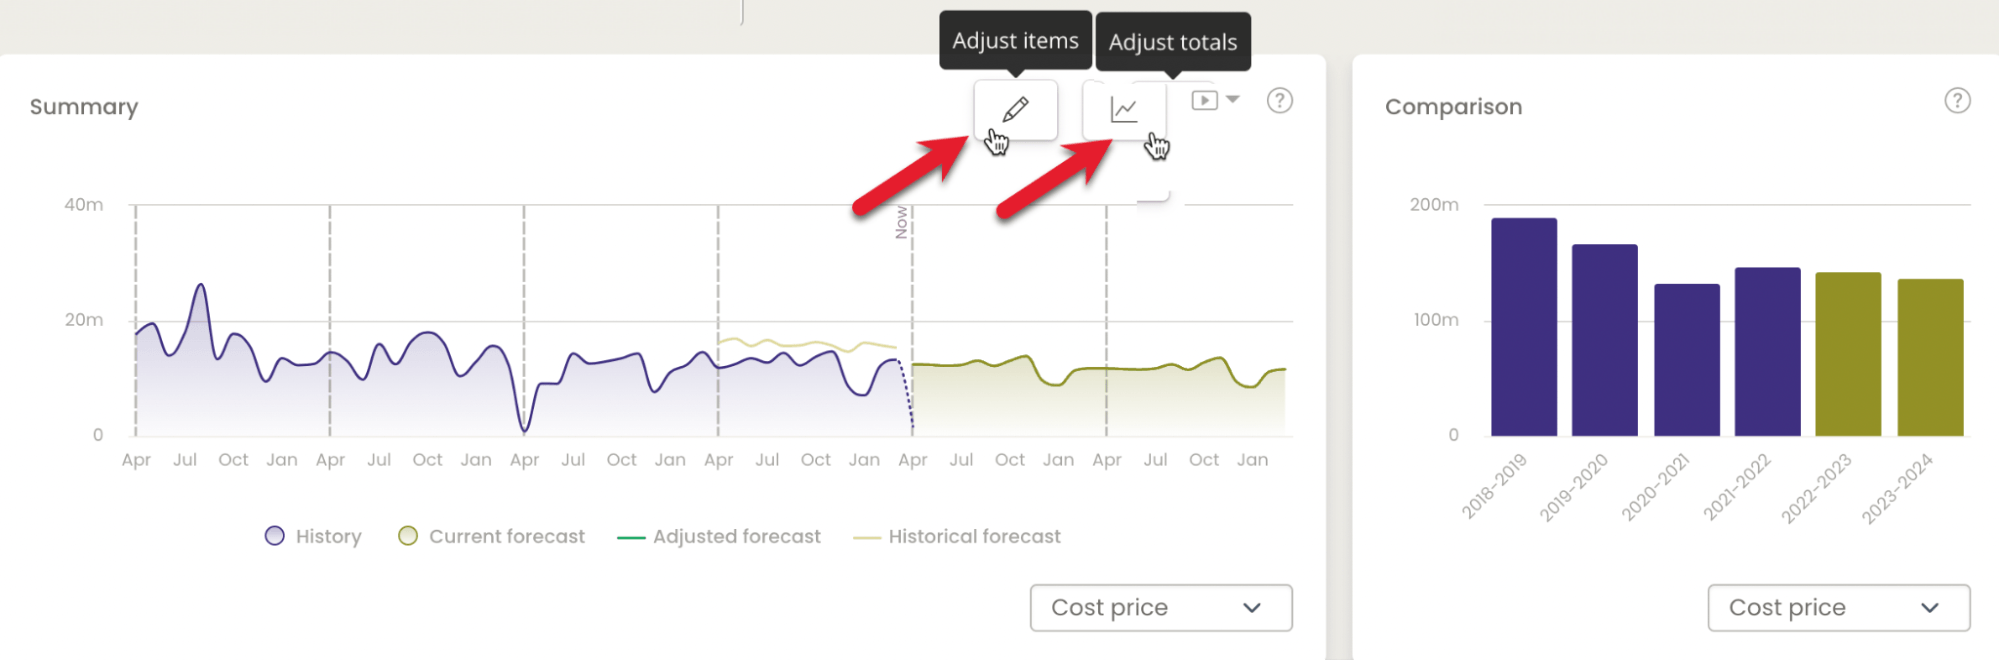Hide the Historical forecast series via legend
Viewport: 1999px width, 660px height.
pyautogui.click(x=956, y=536)
